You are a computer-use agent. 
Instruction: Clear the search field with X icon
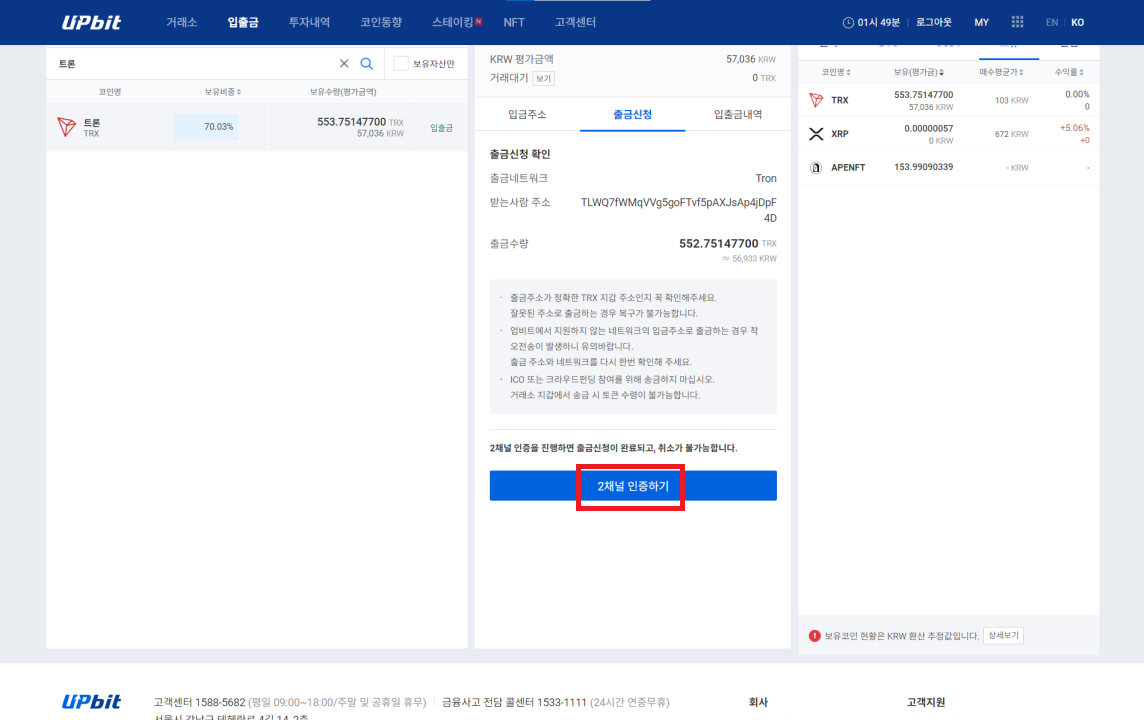pos(344,63)
